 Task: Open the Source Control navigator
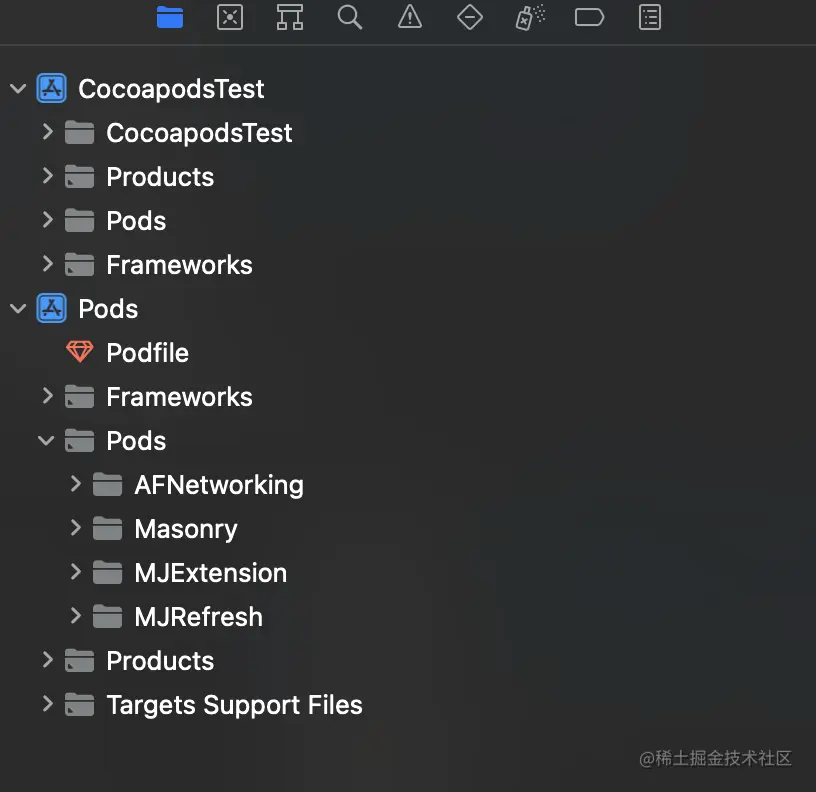[230, 17]
